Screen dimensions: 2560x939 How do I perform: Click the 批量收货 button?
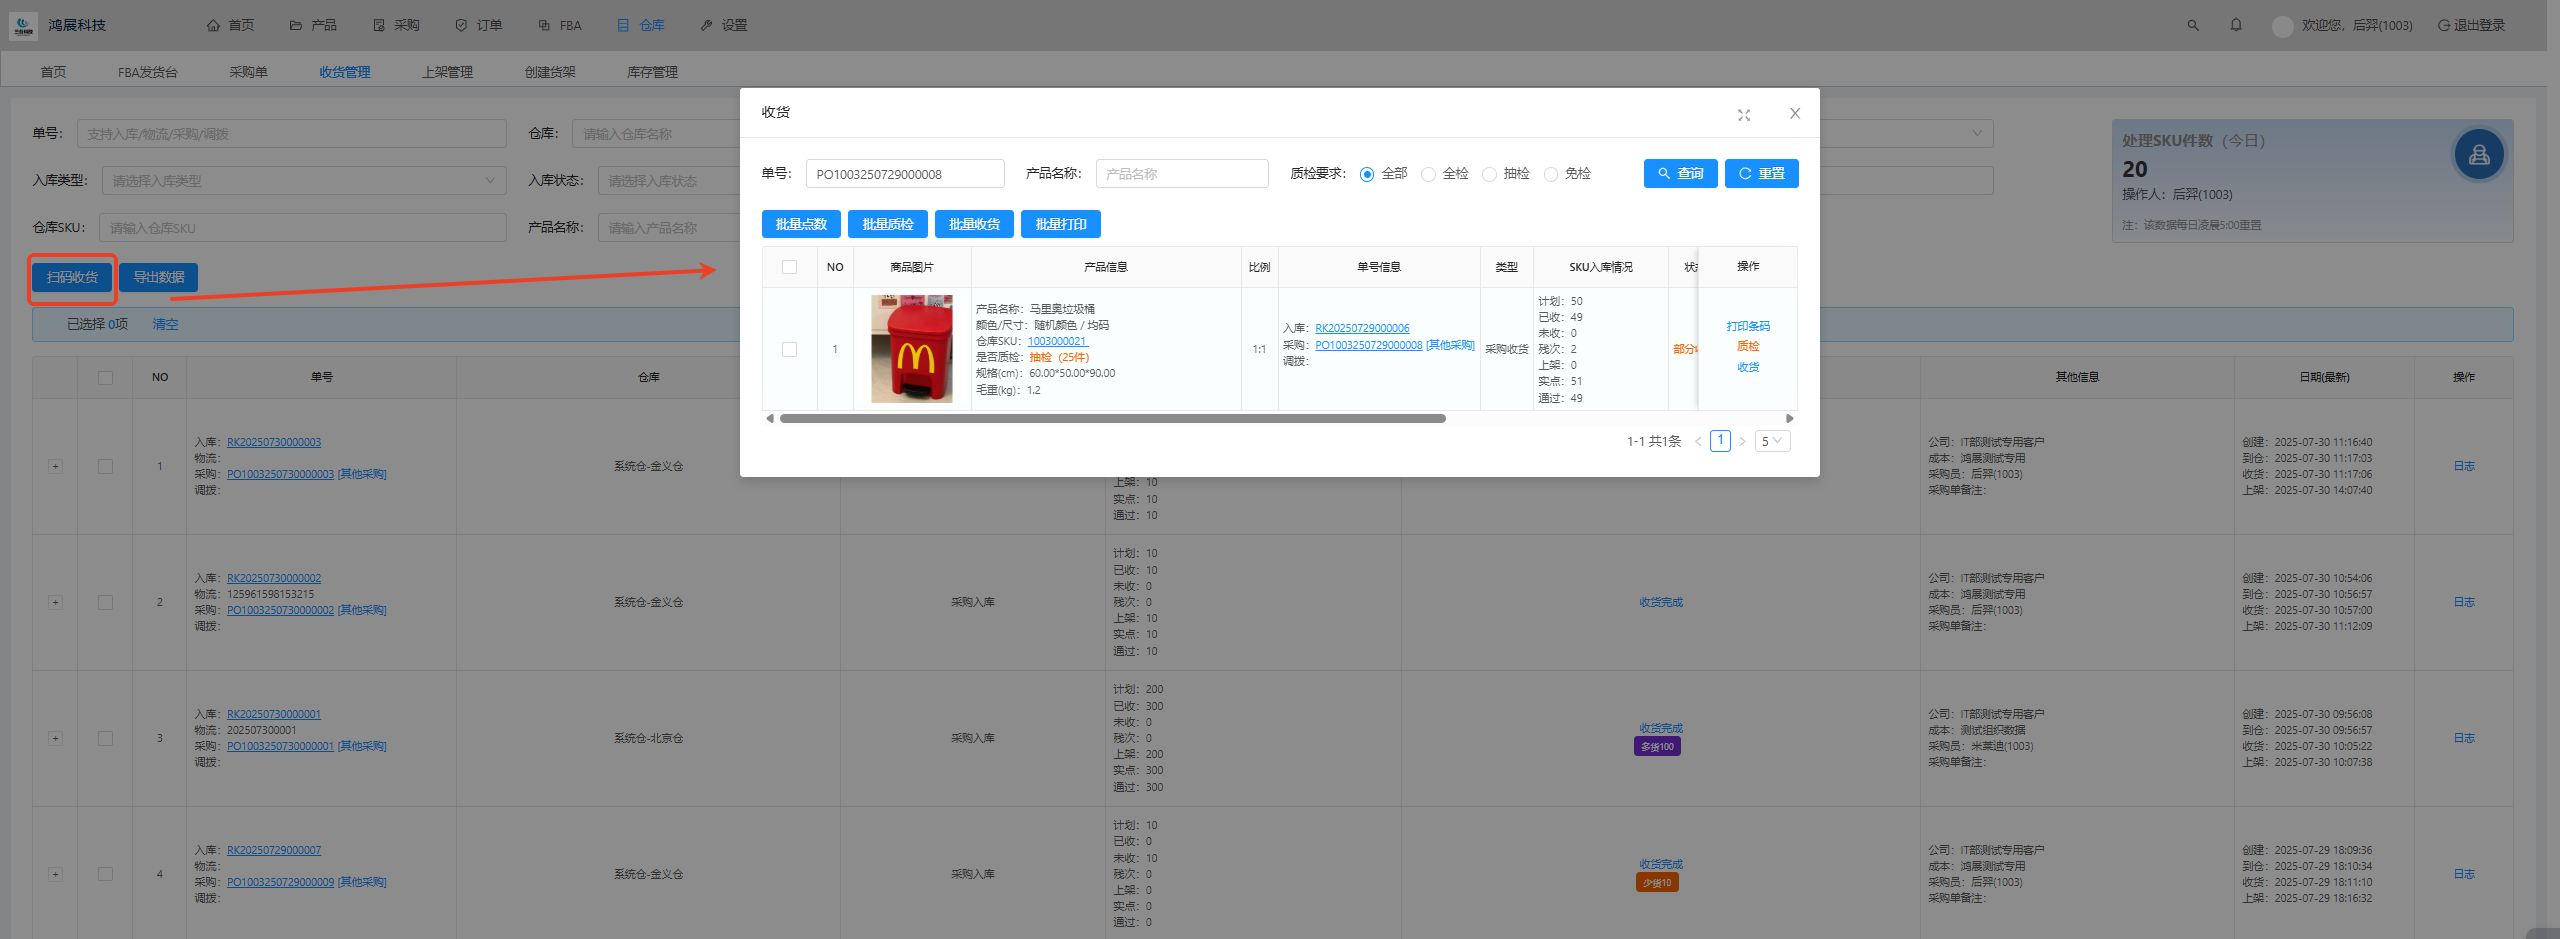click(x=974, y=224)
